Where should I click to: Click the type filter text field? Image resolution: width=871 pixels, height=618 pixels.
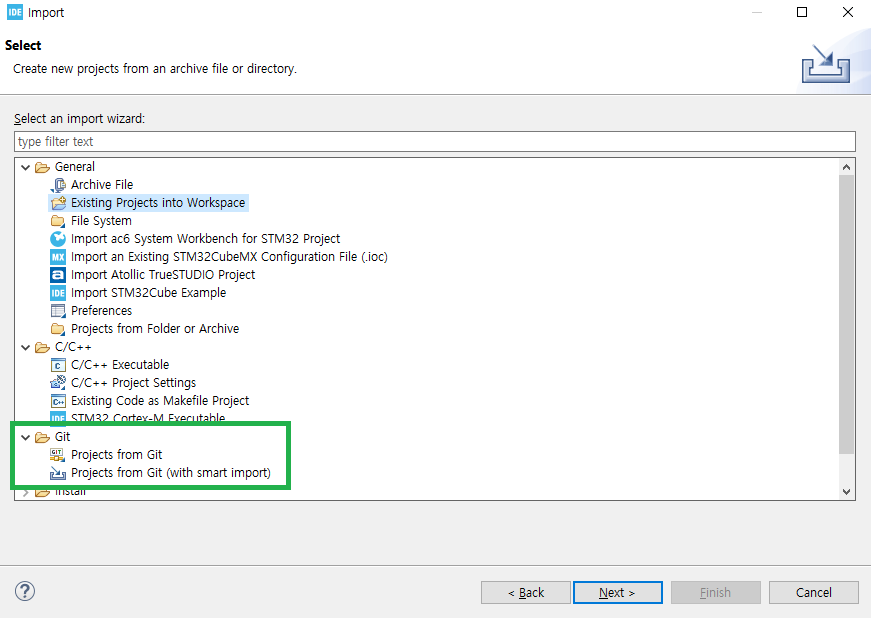[434, 142]
